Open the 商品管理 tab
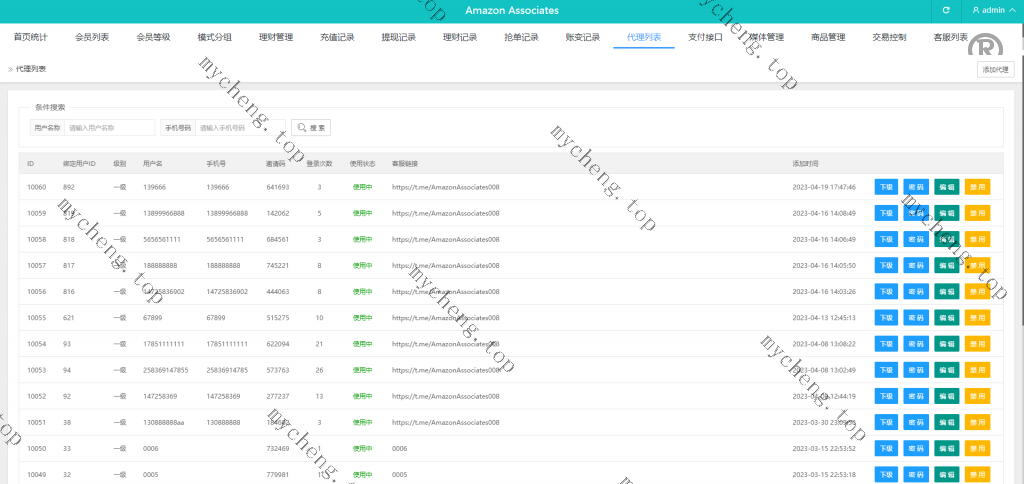The image size is (1024, 484). (828, 38)
